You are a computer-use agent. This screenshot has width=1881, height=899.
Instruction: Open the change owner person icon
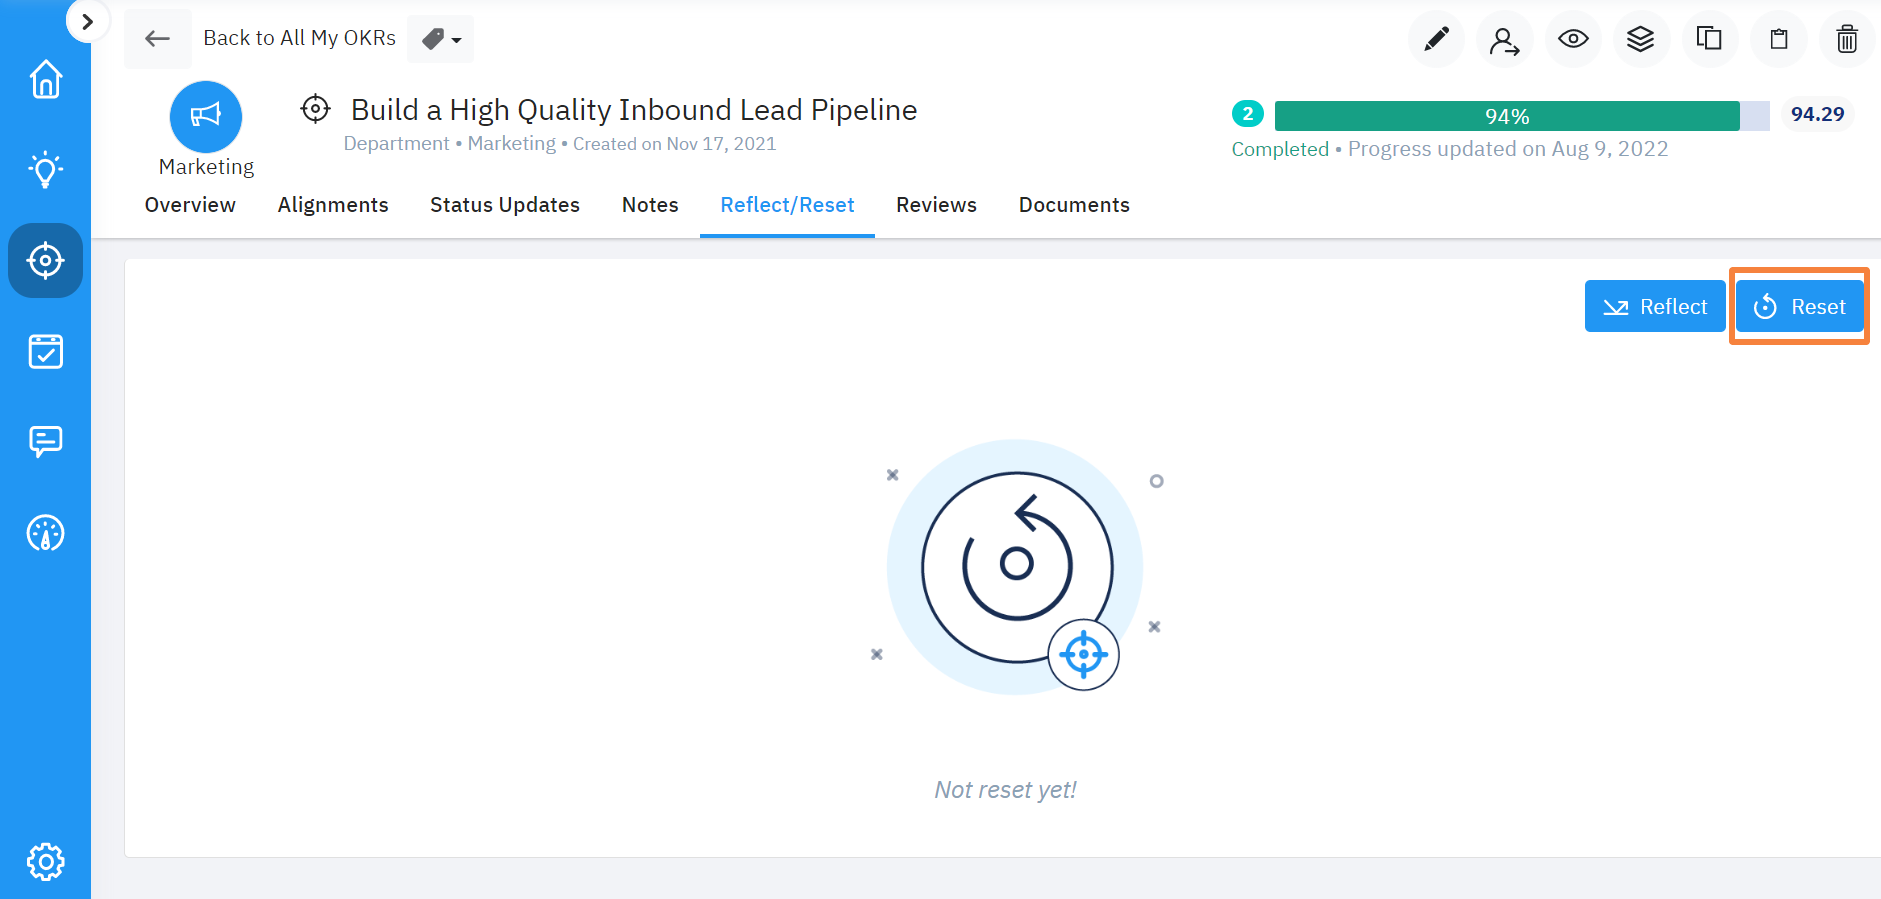tap(1504, 40)
